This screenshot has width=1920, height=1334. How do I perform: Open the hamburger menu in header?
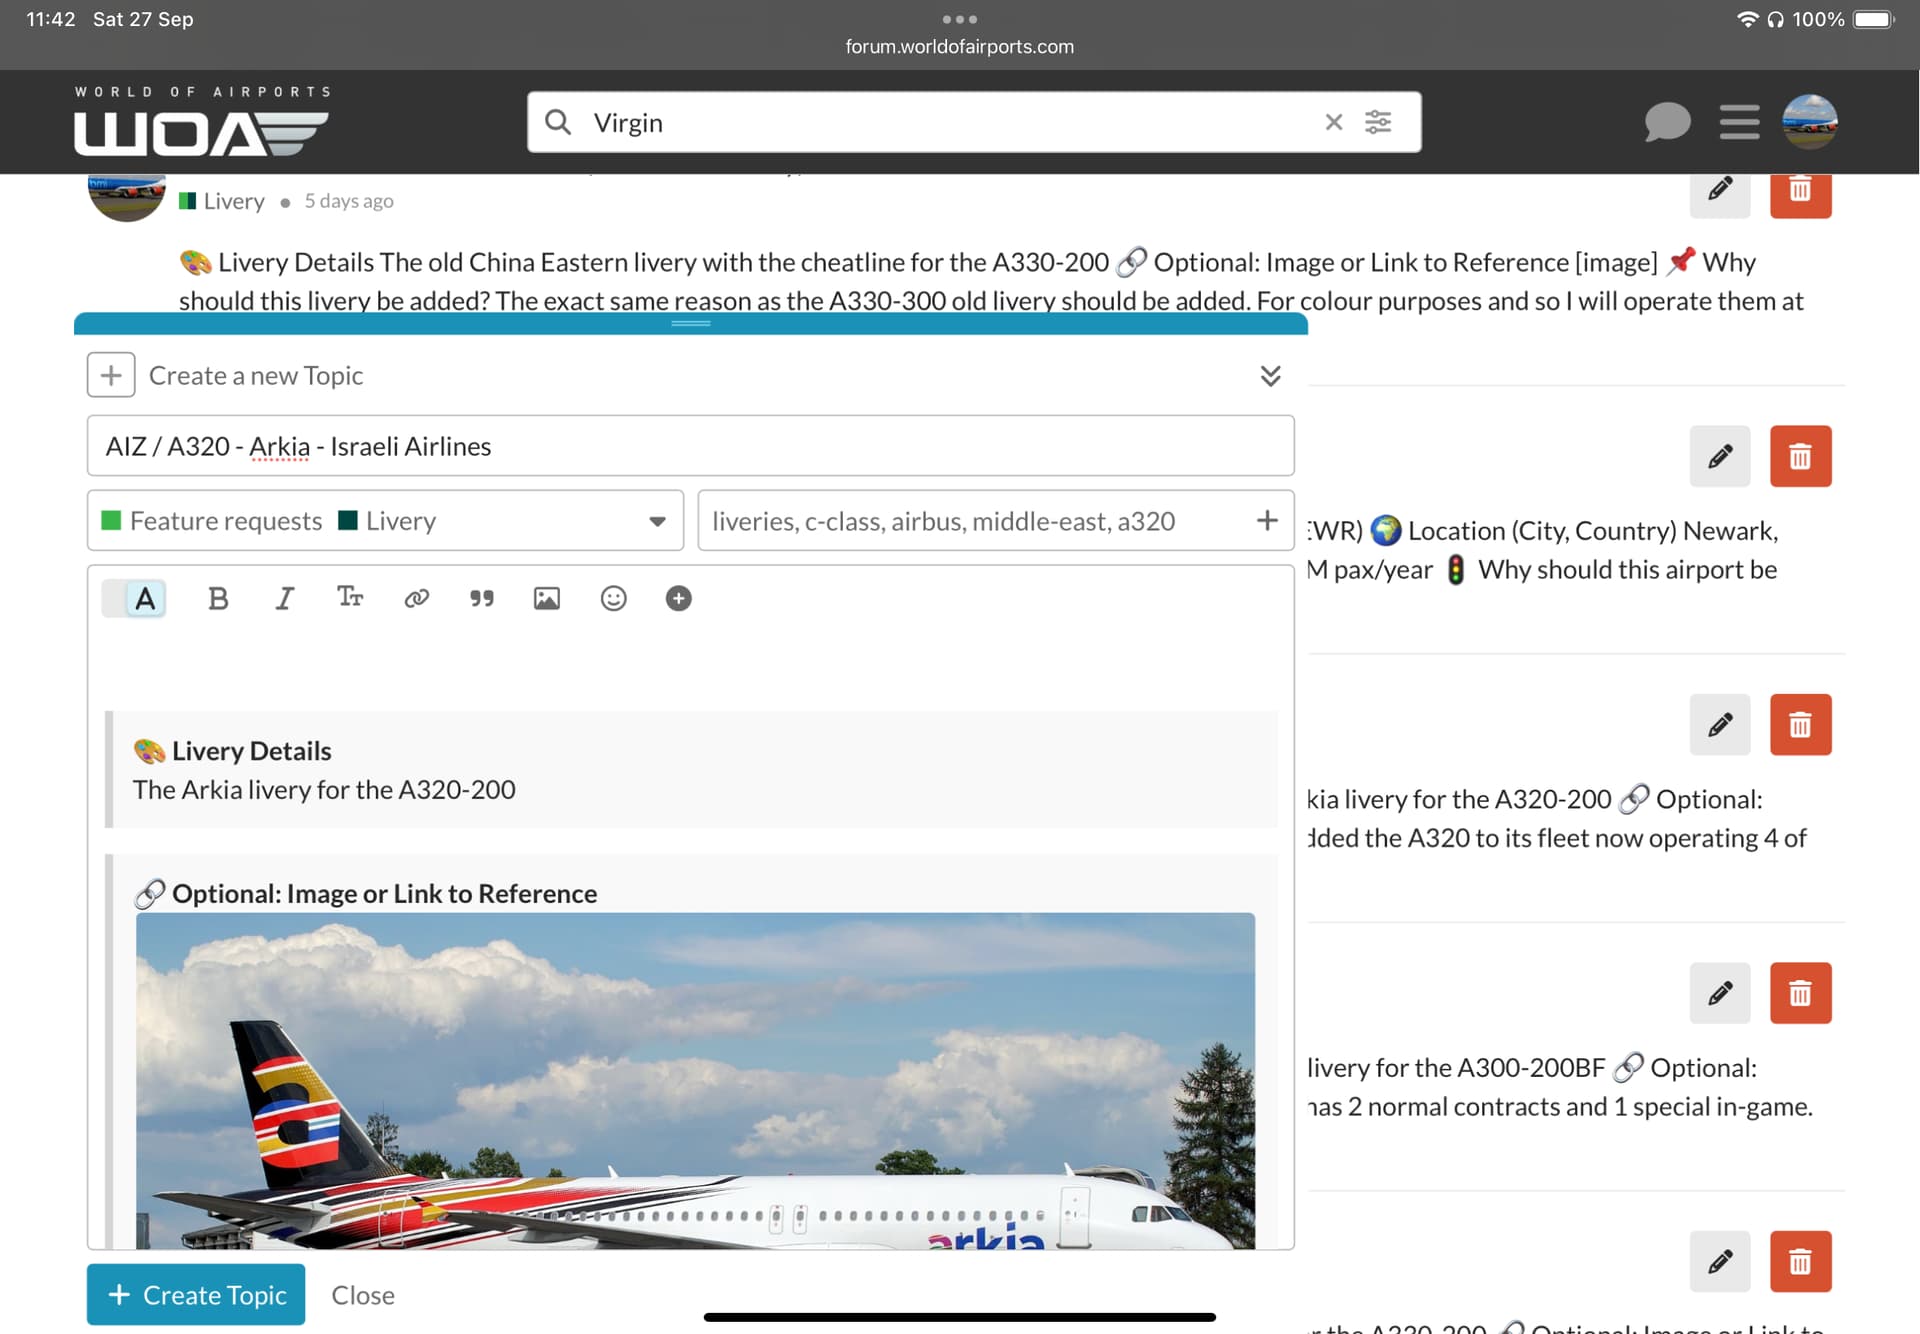(1739, 122)
